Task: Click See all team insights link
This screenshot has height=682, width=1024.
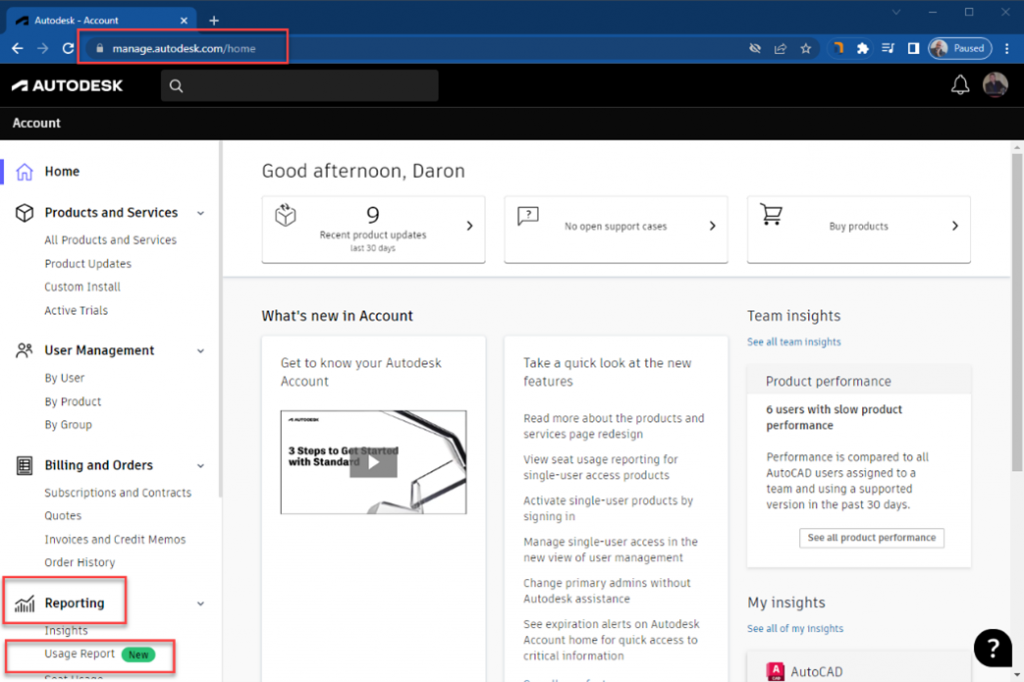Action: coord(793,342)
